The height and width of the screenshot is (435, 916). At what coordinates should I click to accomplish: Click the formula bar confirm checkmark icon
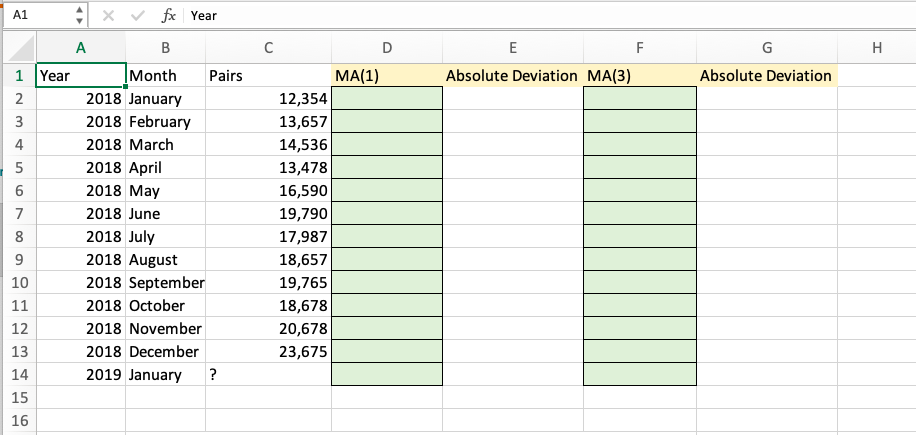point(138,16)
